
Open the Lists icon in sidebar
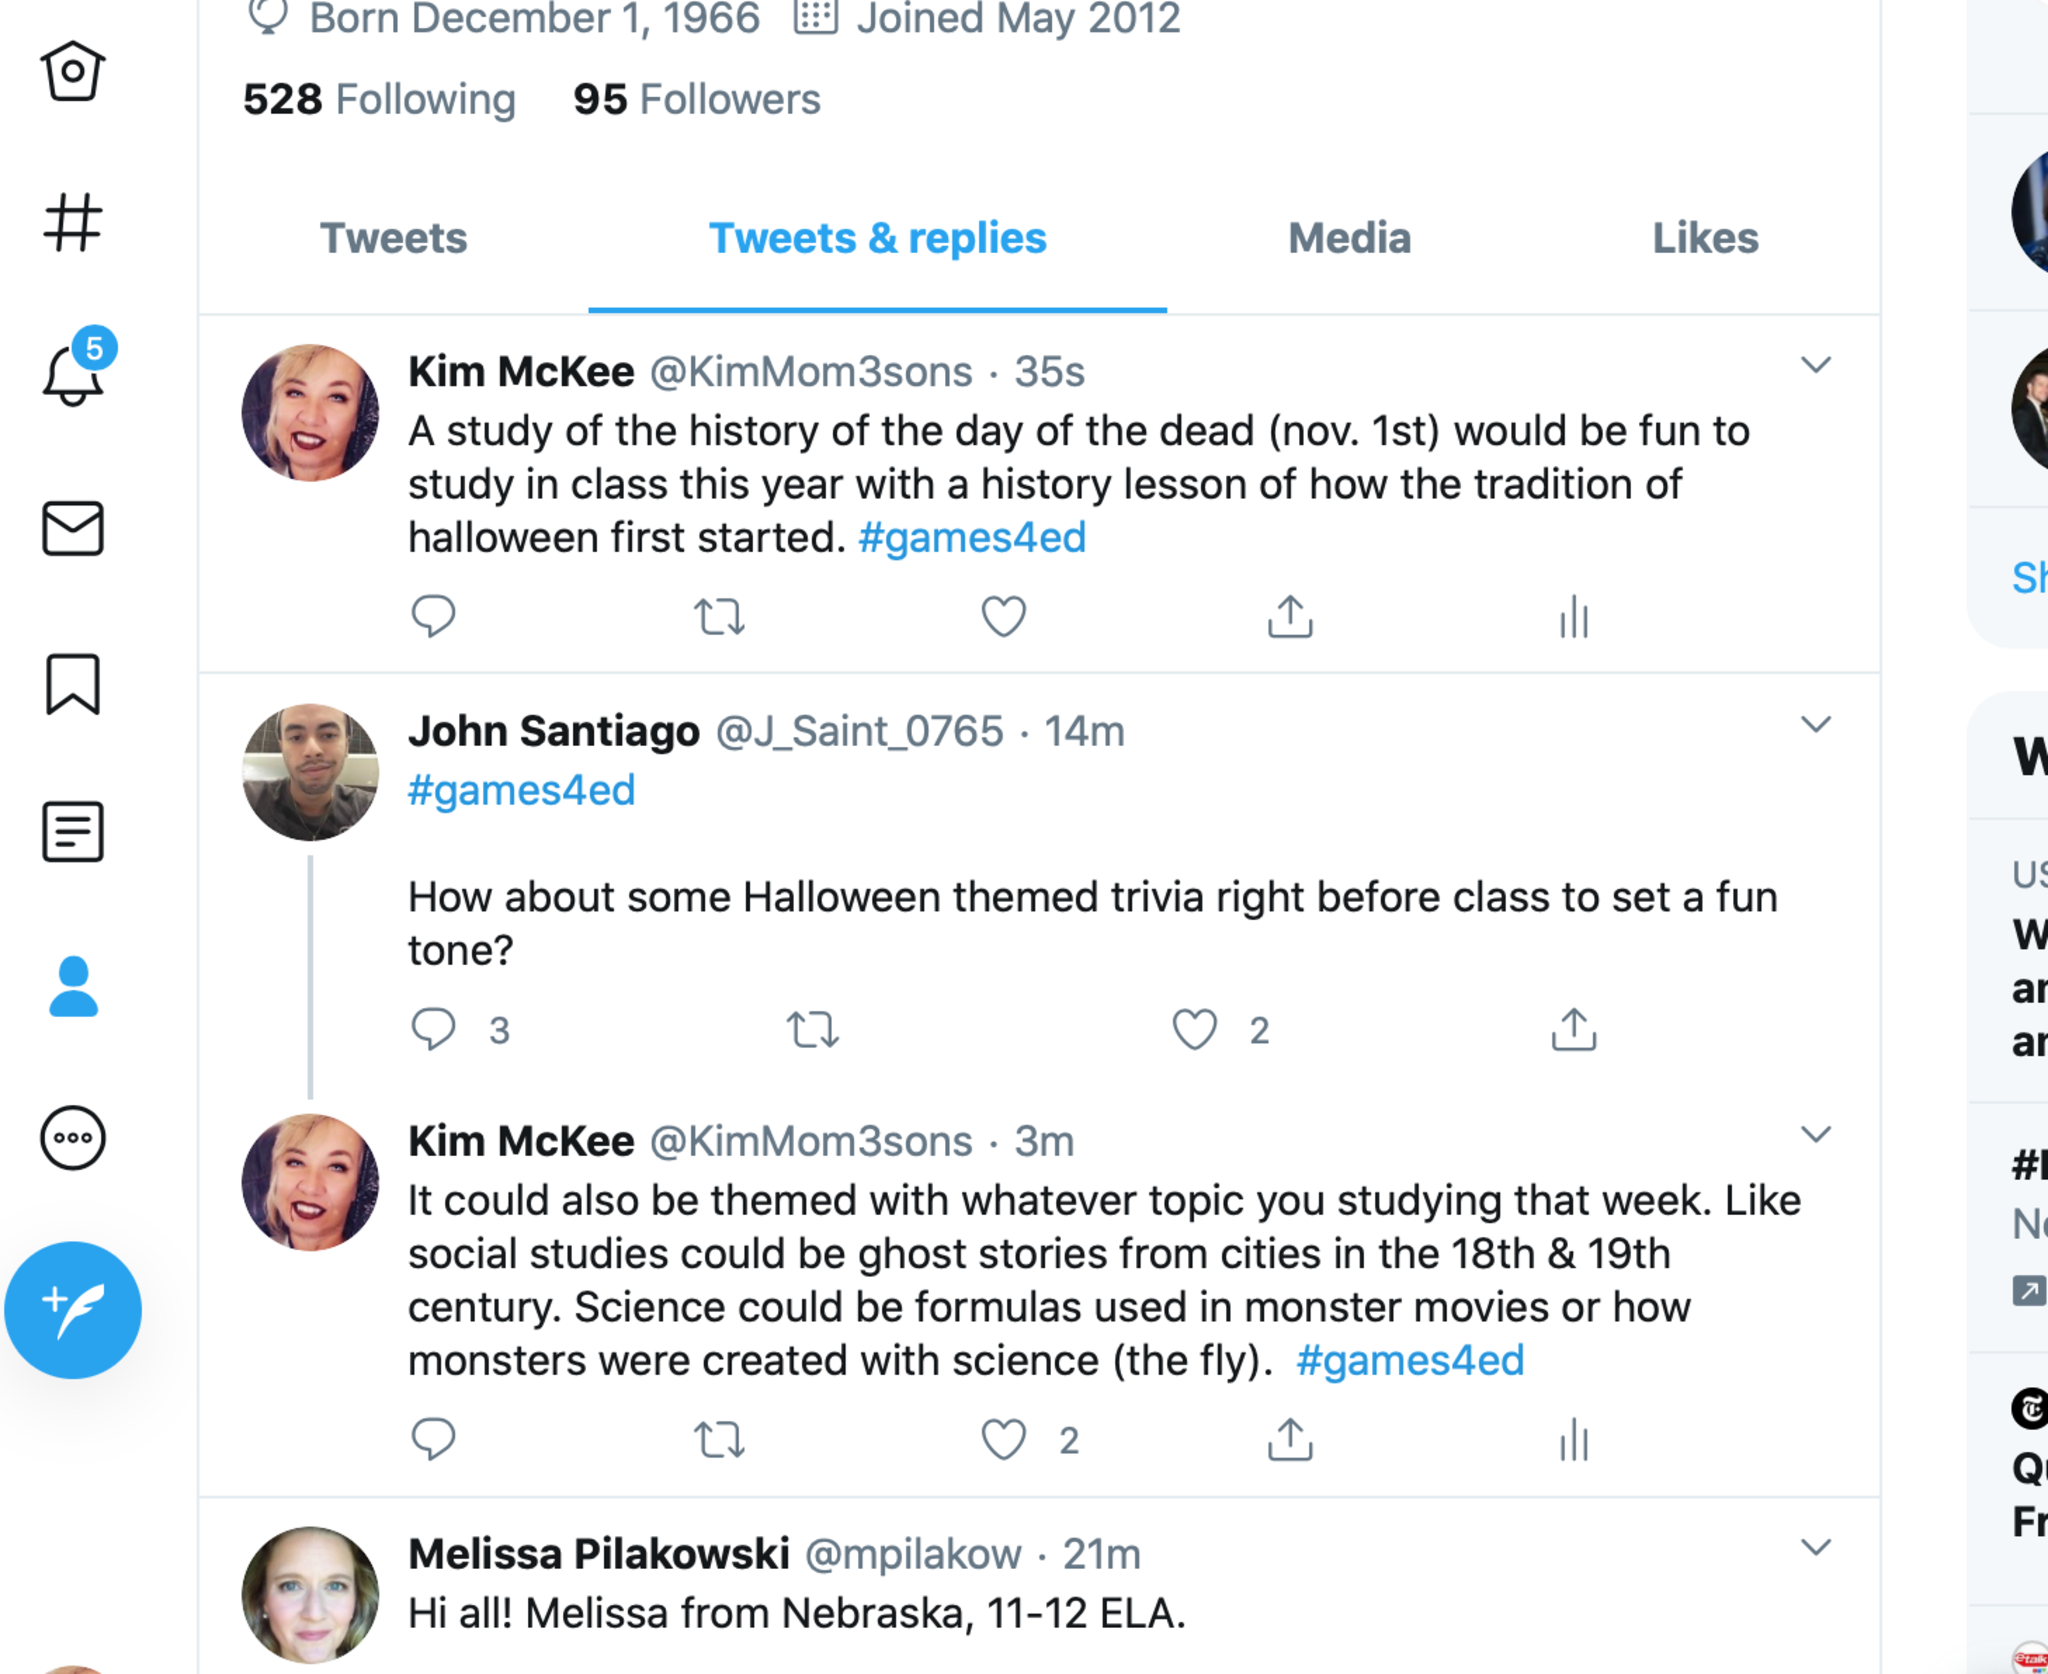pos(72,831)
